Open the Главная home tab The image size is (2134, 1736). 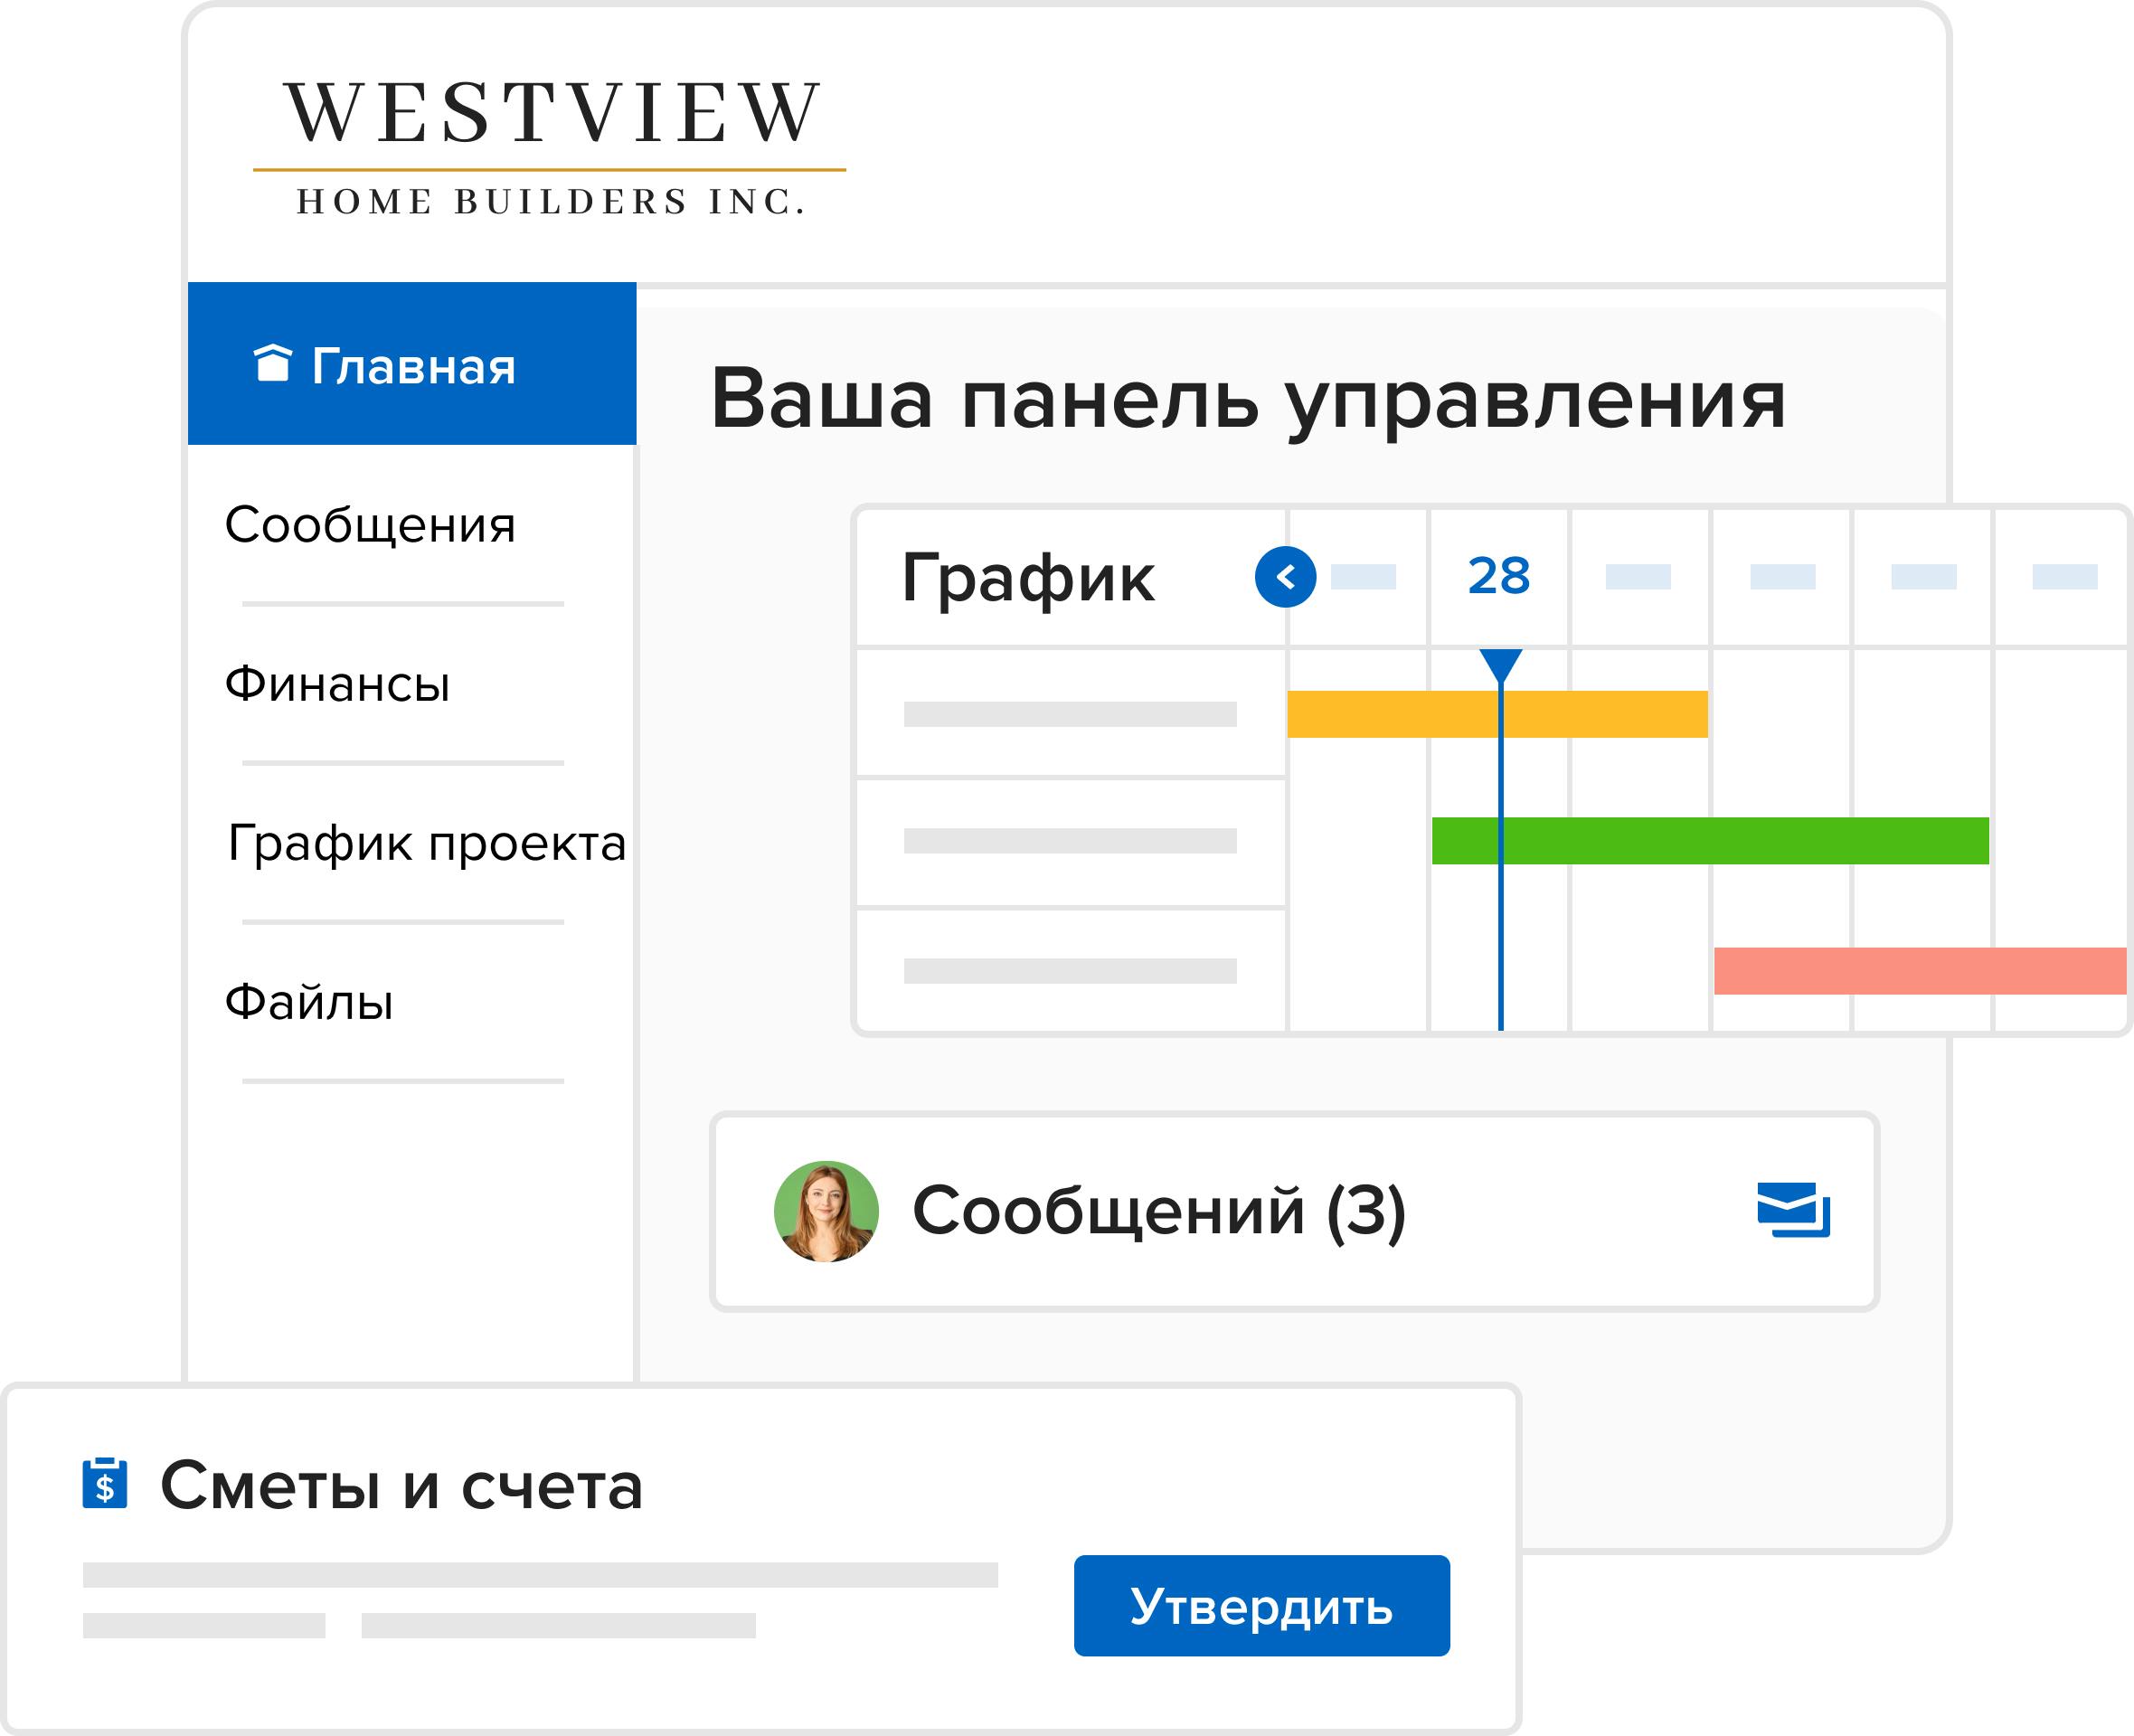[412, 364]
